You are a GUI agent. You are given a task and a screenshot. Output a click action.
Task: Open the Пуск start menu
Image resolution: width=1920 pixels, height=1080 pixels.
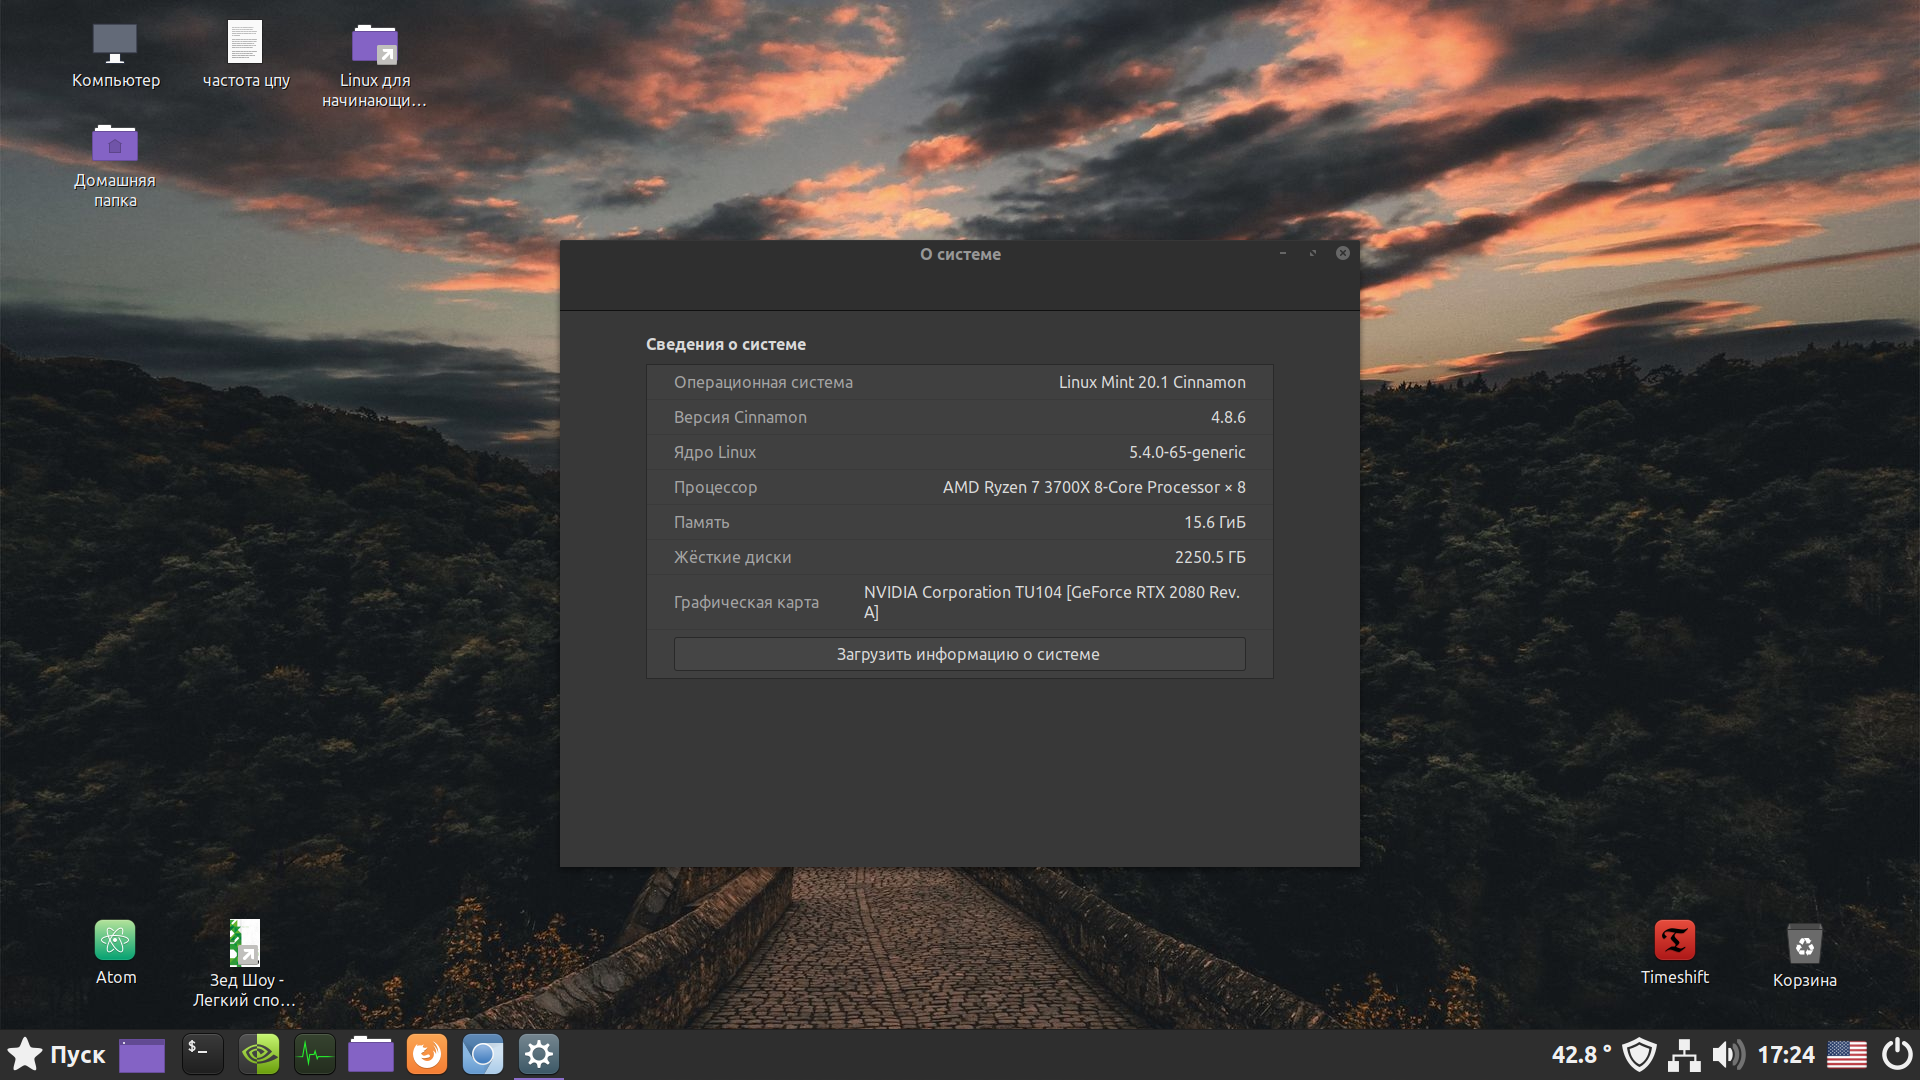point(57,1054)
